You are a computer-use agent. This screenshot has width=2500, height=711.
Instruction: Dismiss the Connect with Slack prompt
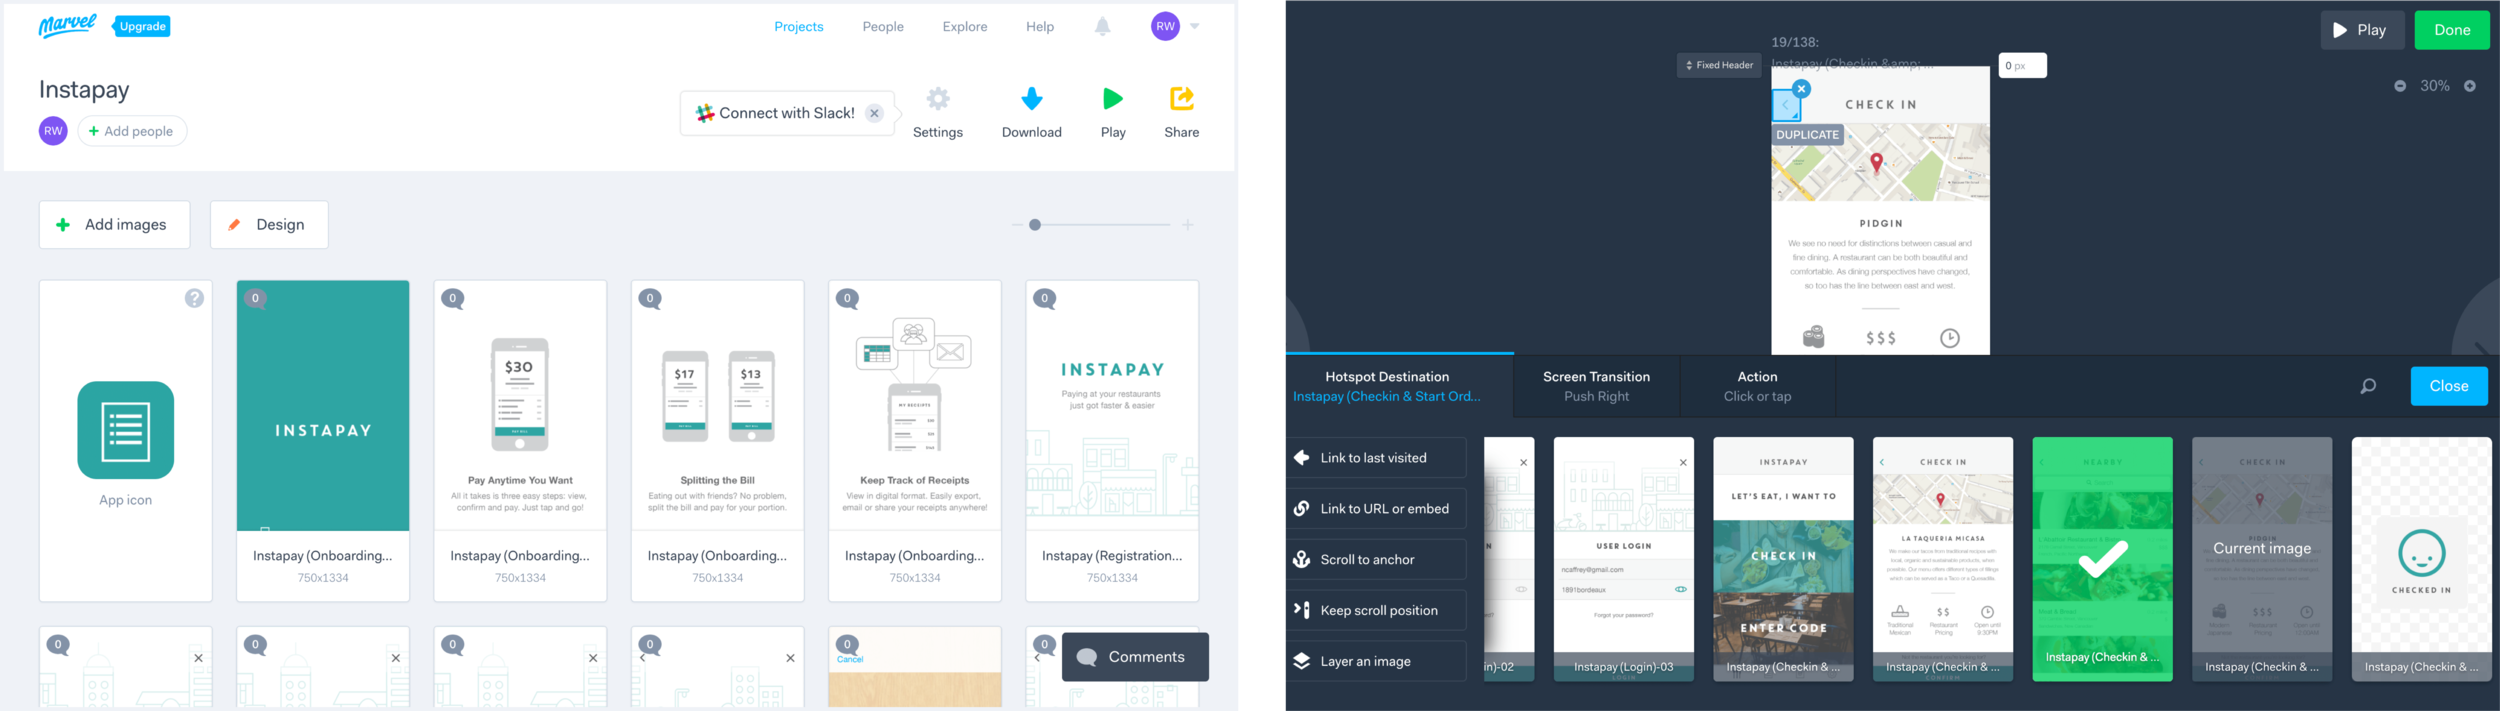[874, 113]
